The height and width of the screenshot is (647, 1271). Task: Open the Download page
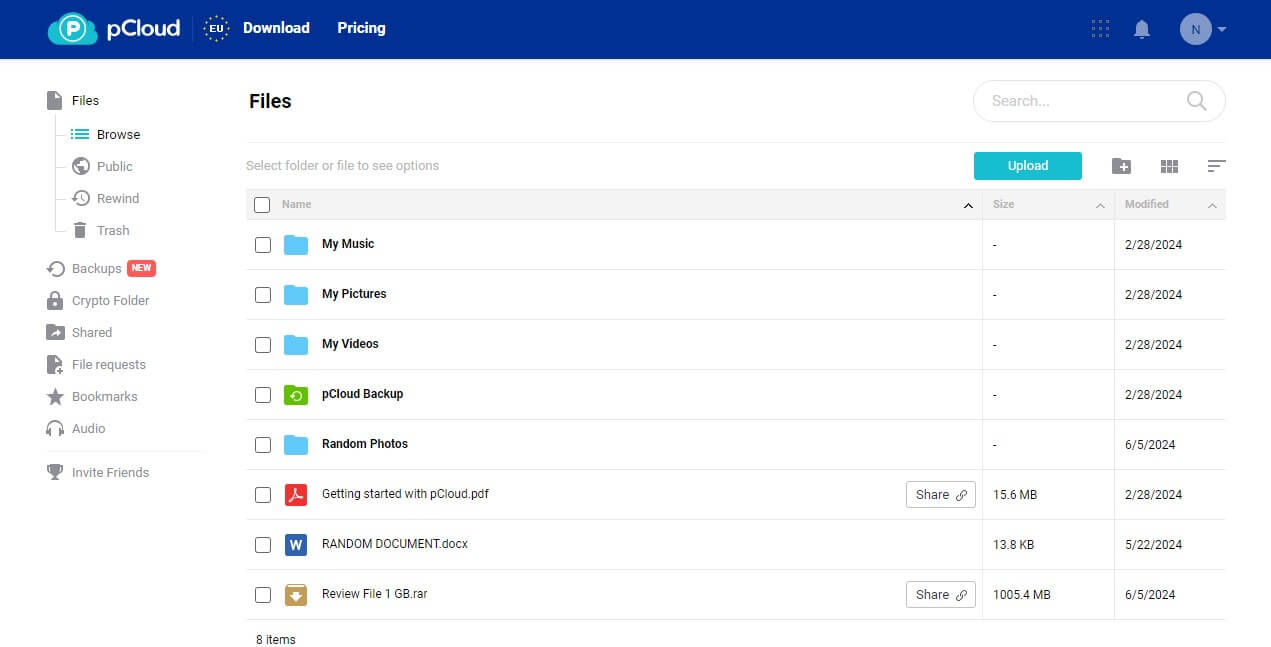click(x=276, y=28)
